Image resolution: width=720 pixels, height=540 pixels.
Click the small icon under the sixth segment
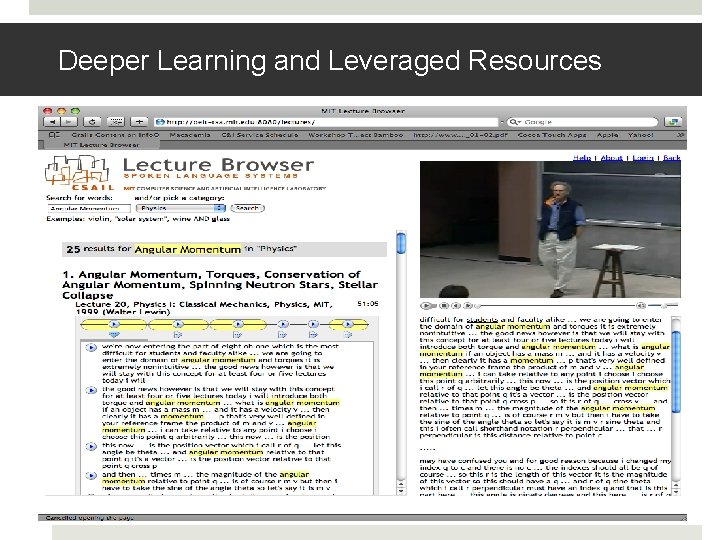348,335
